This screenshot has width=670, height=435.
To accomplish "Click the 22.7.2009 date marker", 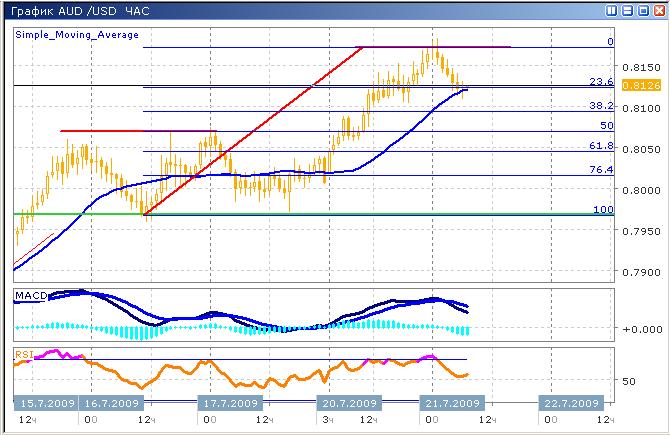I will [x=572, y=403].
